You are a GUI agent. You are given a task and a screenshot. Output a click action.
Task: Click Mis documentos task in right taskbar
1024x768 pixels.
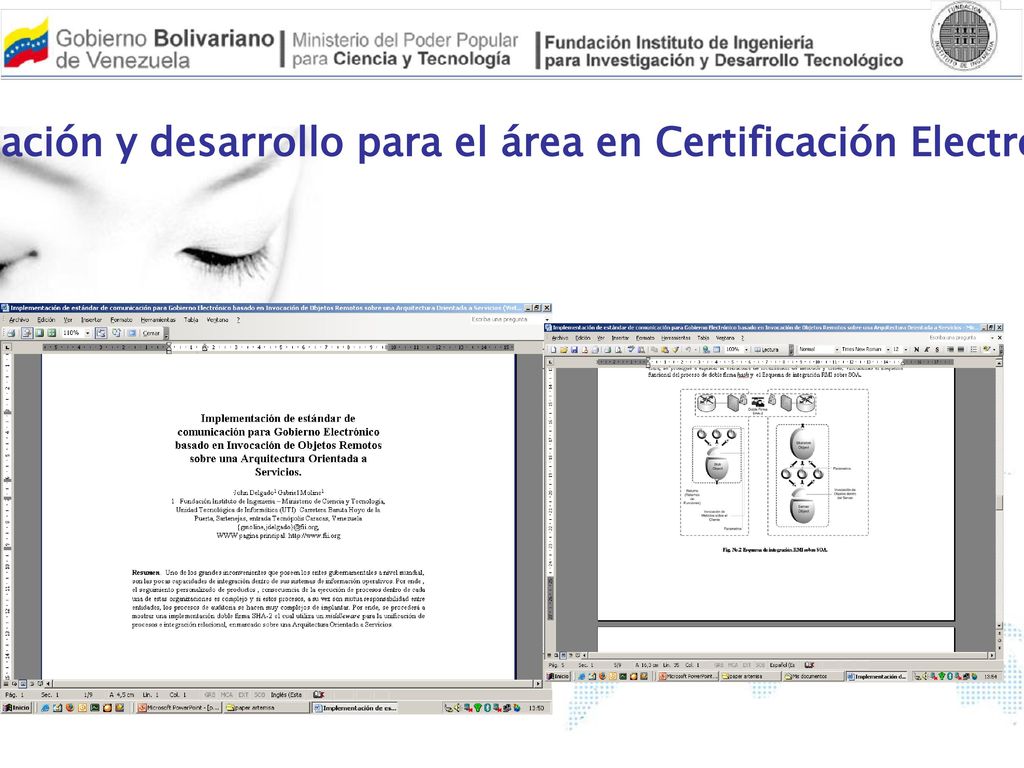[x=812, y=677]
